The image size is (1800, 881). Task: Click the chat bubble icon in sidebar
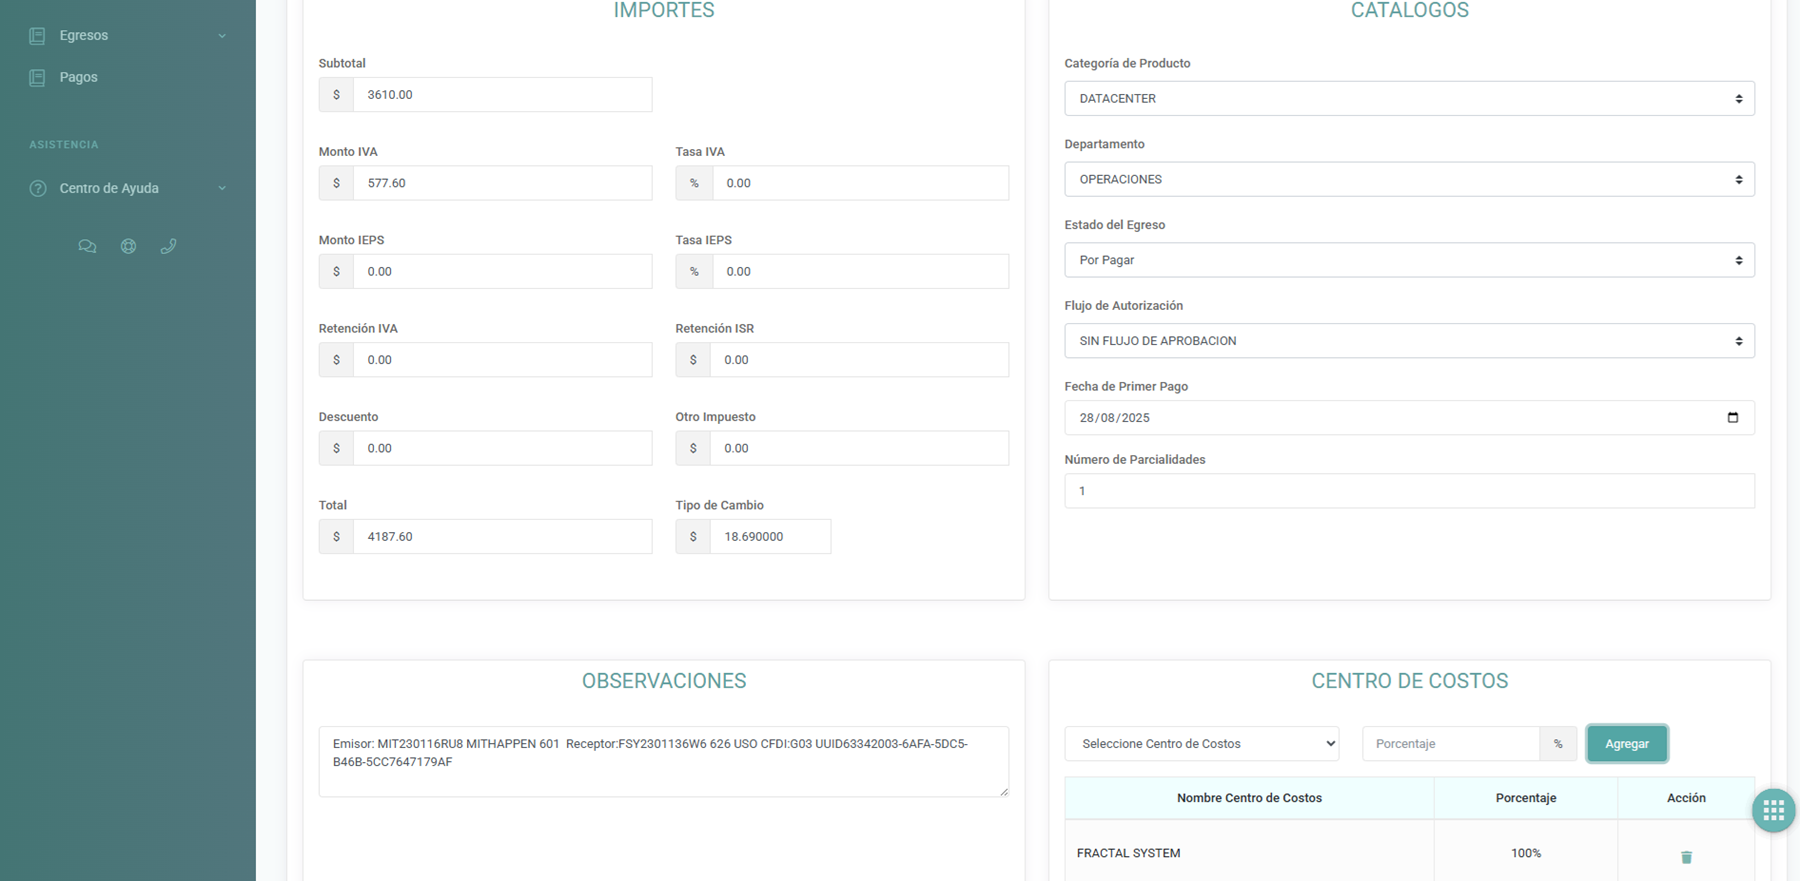pyautogui.click(x=87, y=246)
